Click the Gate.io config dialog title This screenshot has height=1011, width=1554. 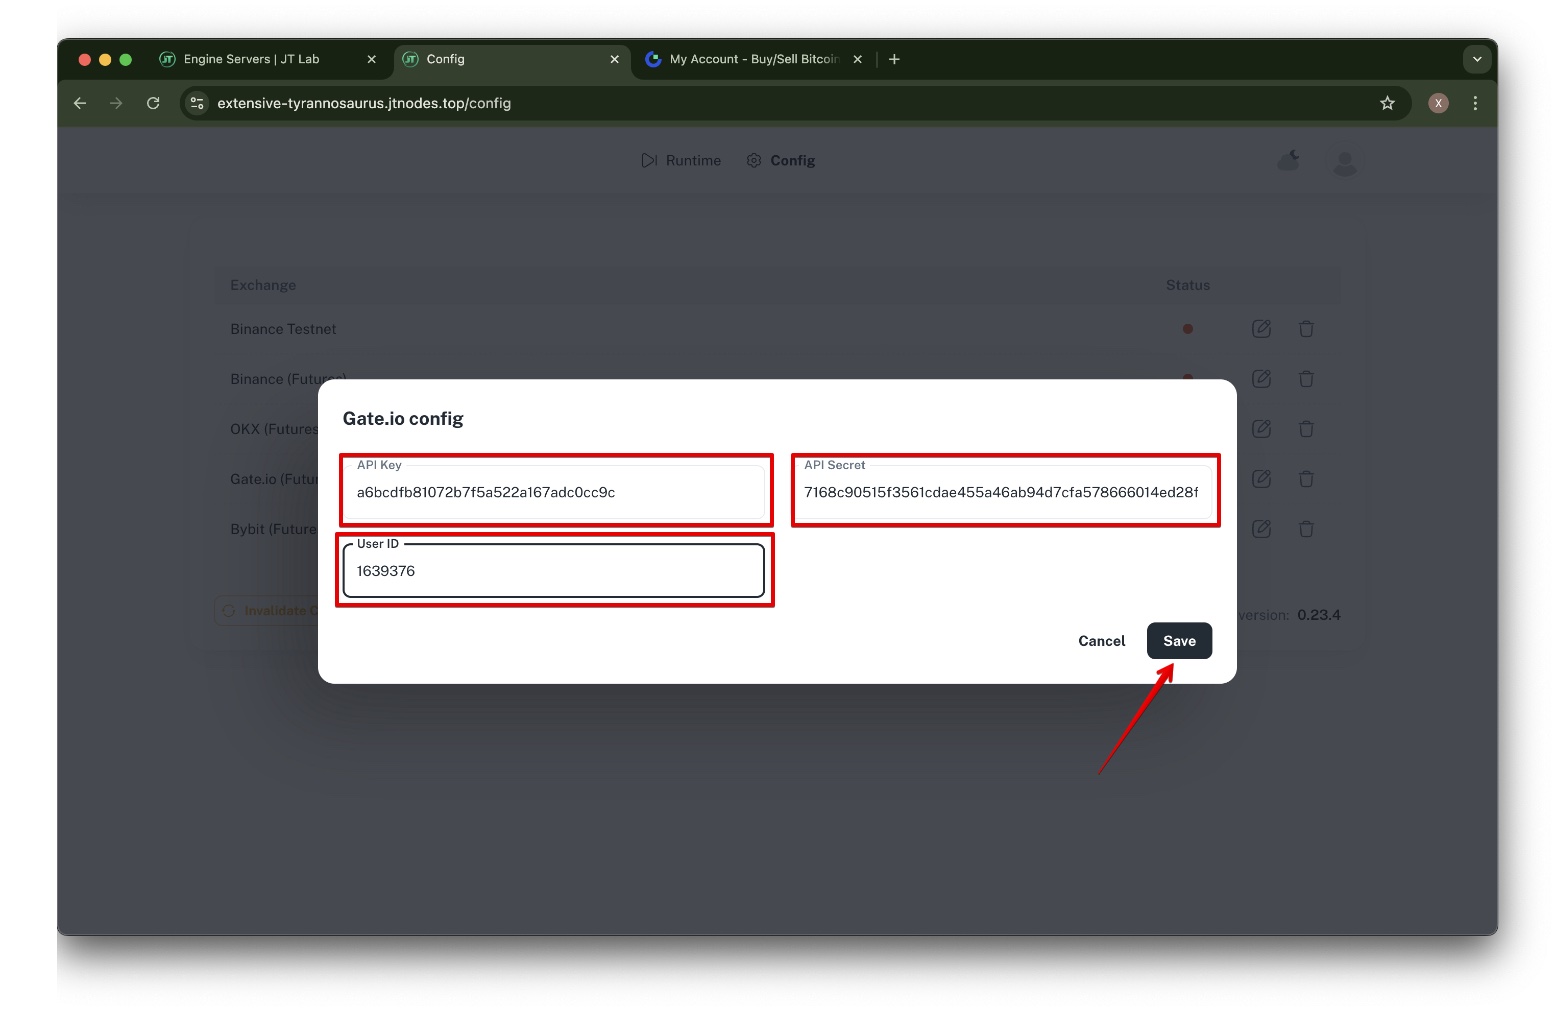[x=403, y=419]
